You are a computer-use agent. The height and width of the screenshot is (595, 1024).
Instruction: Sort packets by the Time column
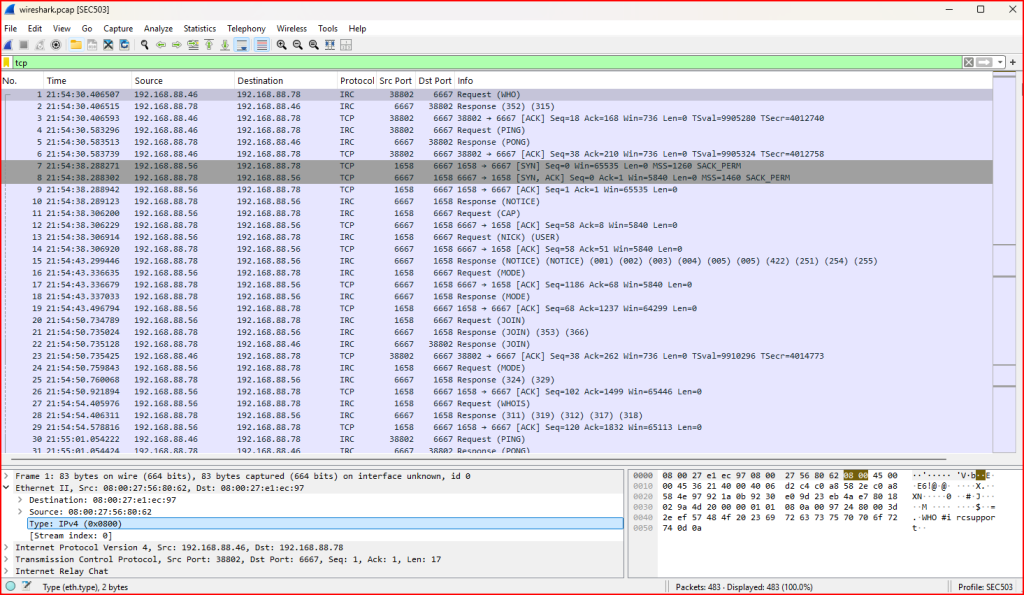tap(87, 81)
